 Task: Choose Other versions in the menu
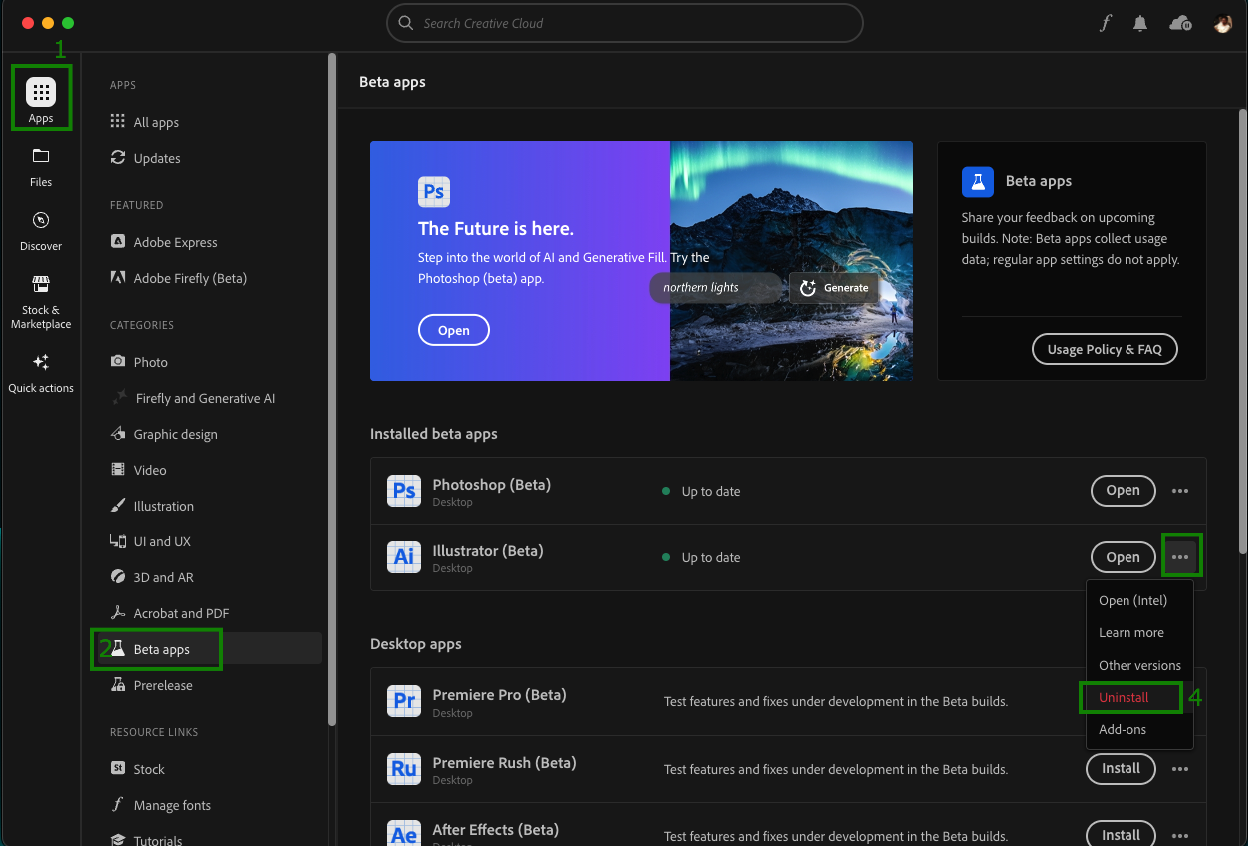pos(1139,665)
